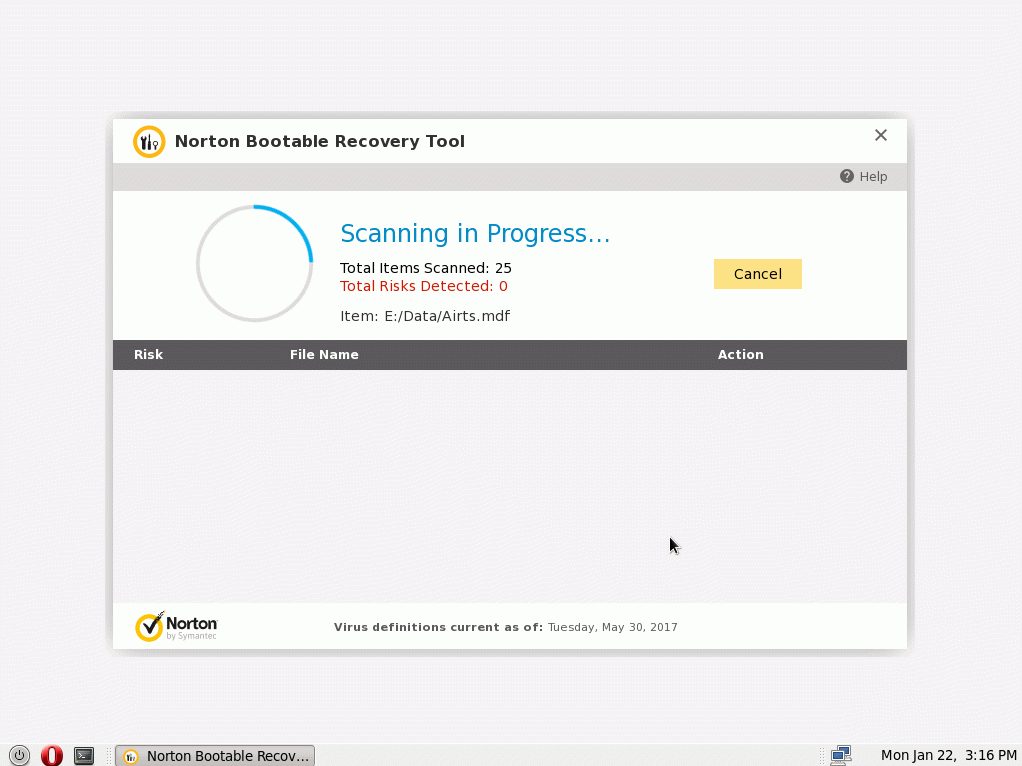The width and height of the screenshot is (1022, 766).
Task: Click the item path E:/Data/Airts.mdf
Action: pyautogui.click(x=447, y=316)
